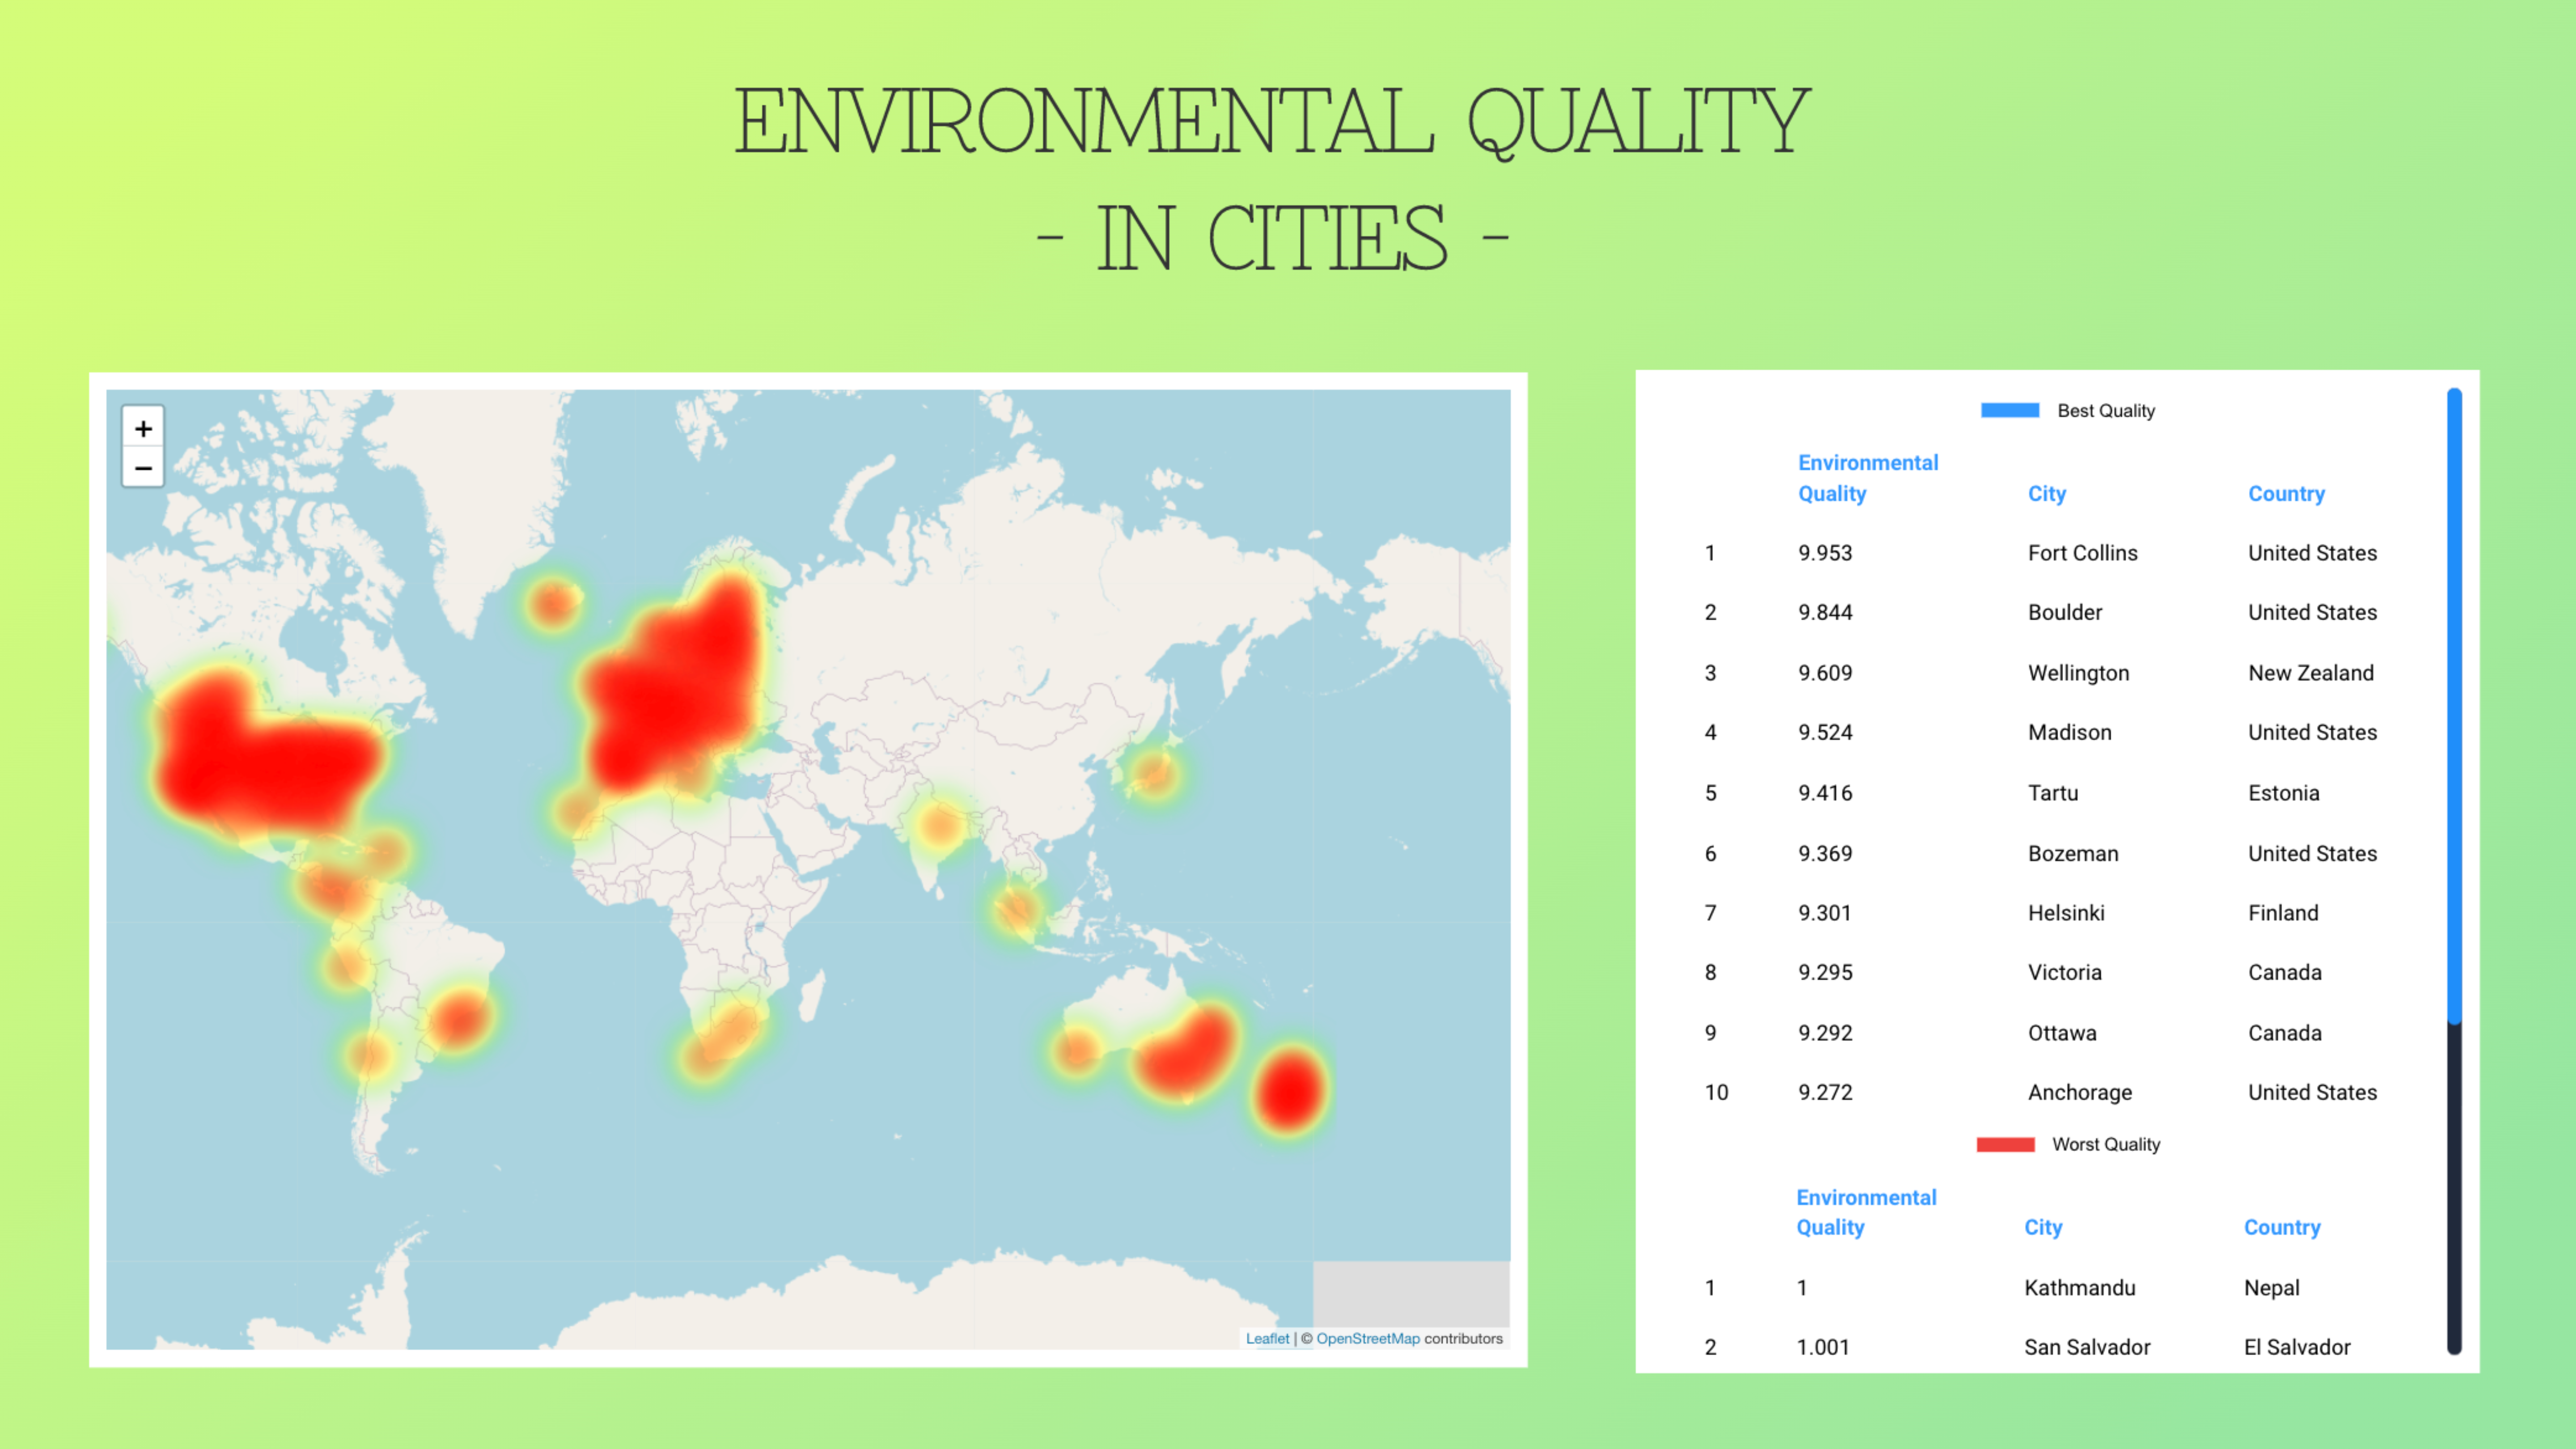Click Country header in Best Quality table
Screen dimensions: 2576x1449
tap(2286, 494)
